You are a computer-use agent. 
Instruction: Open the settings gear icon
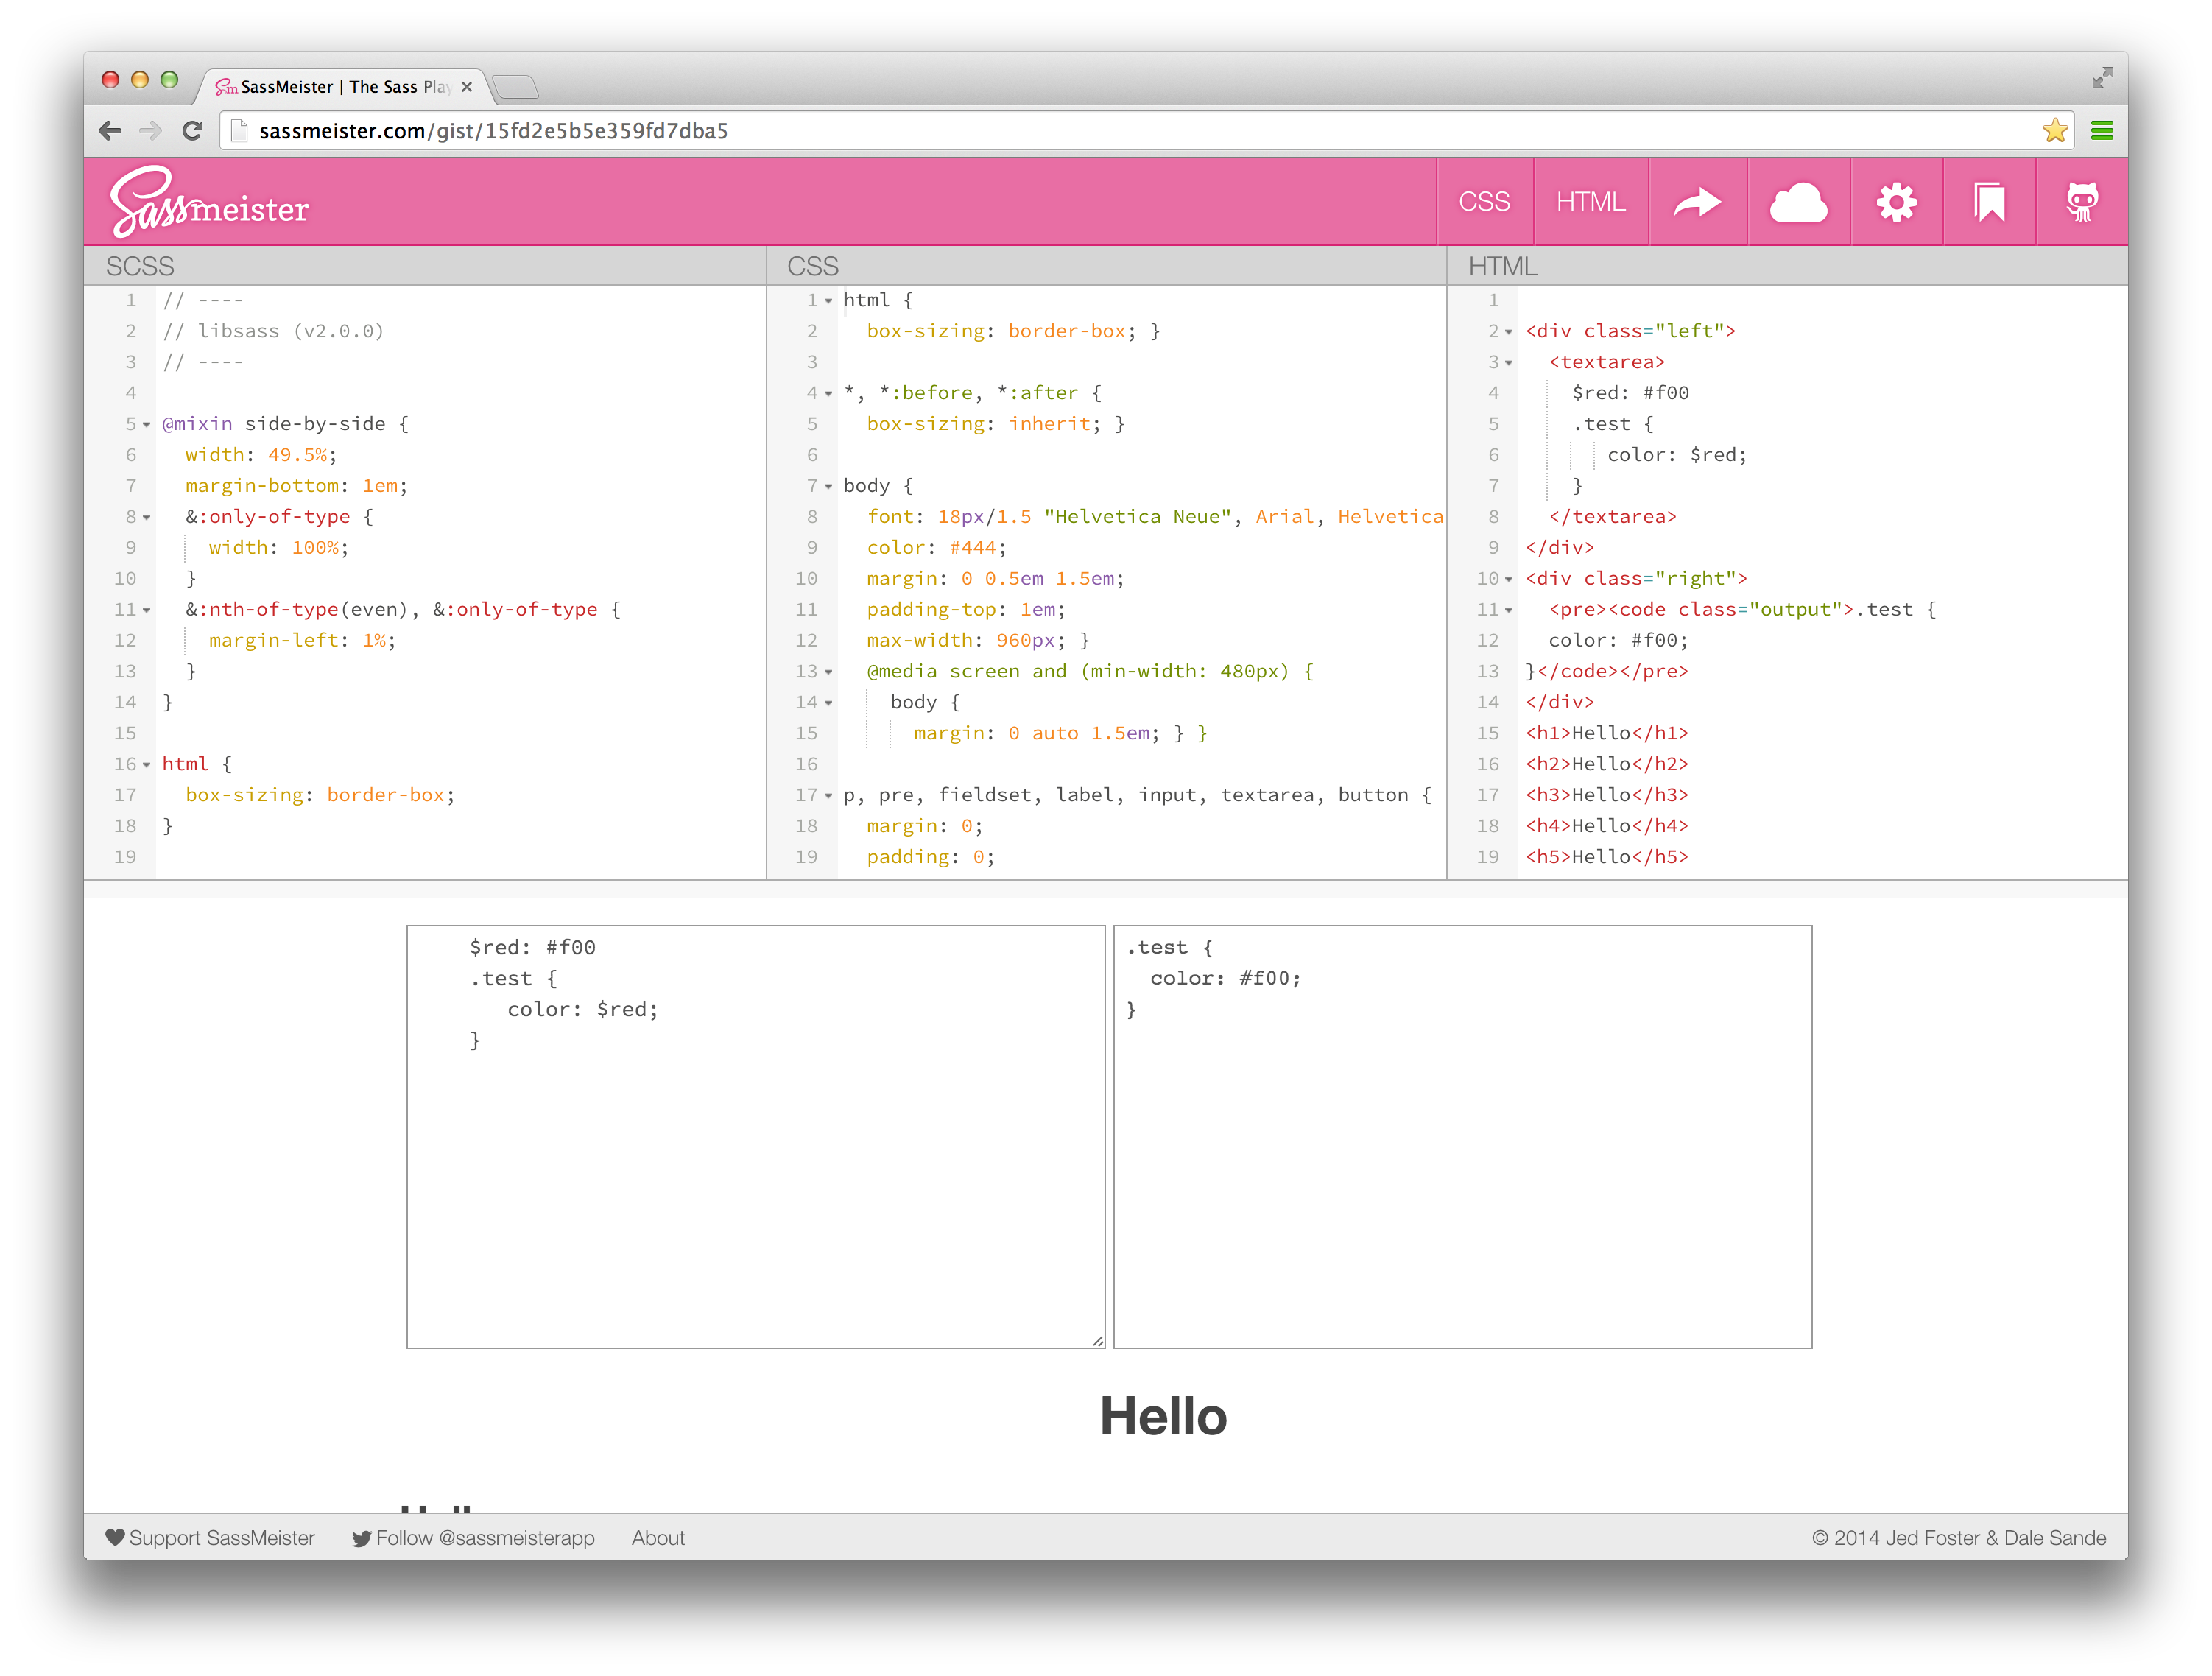tap(1896, 201)
